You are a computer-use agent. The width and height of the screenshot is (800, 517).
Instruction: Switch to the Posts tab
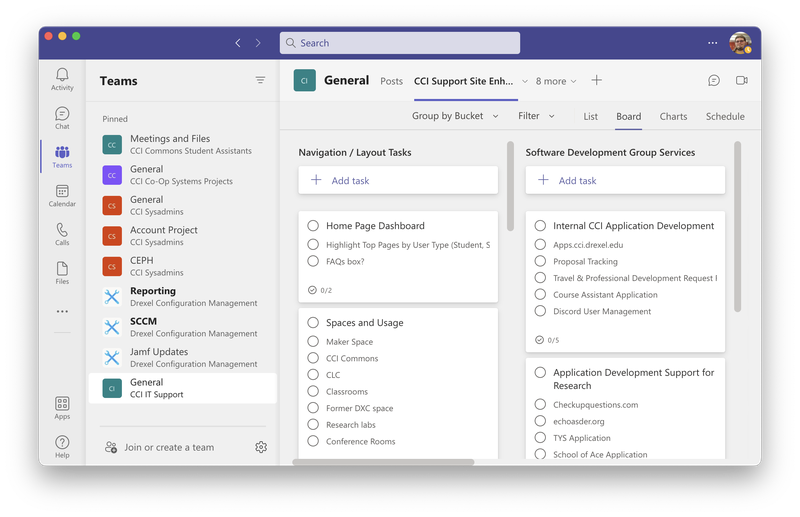391,81
